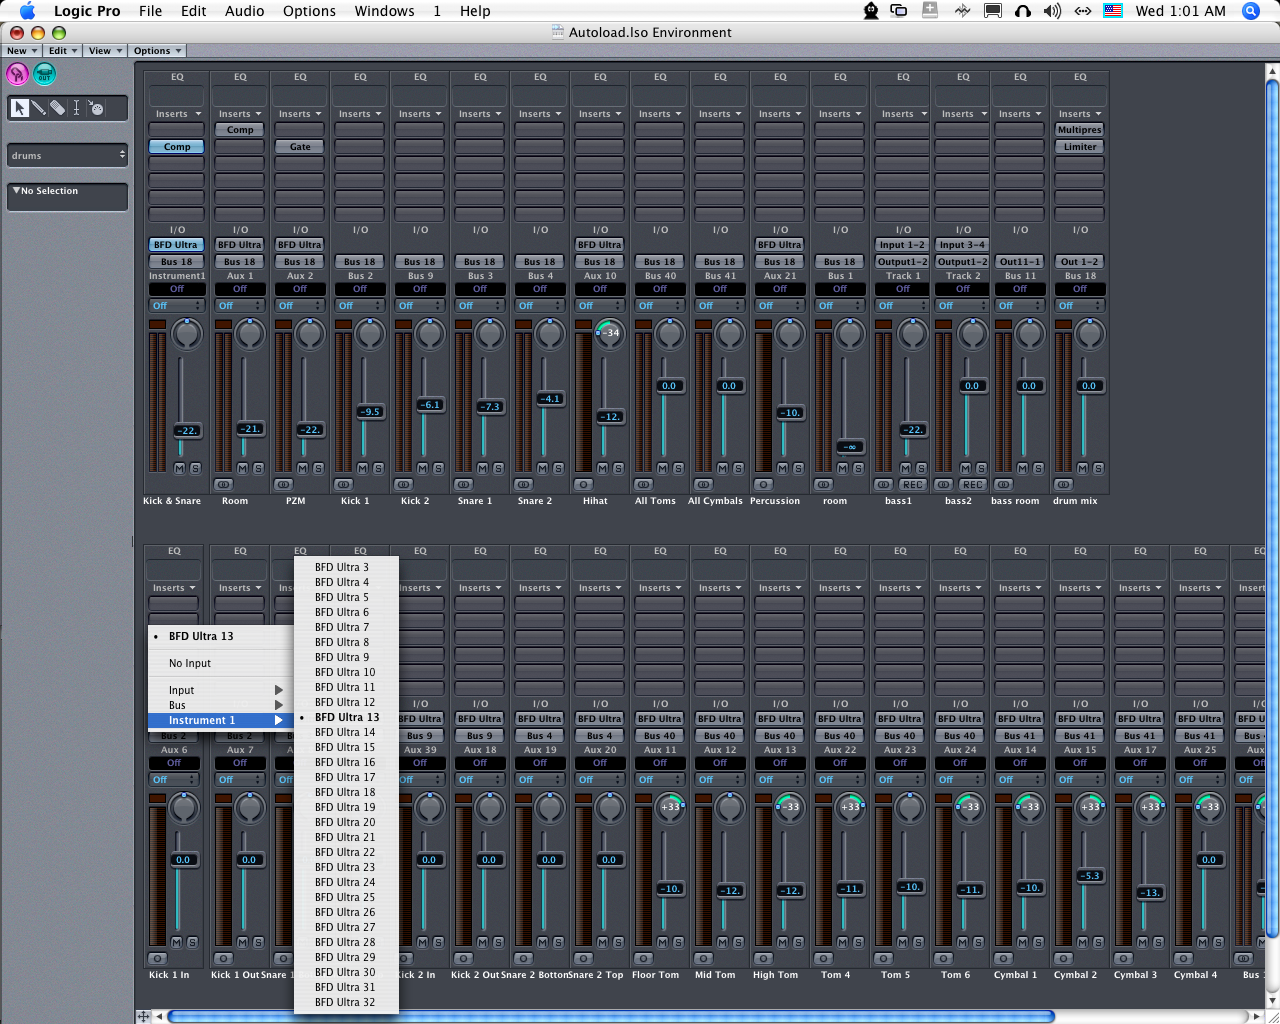This screenshot has width=1280, height=1024.
Task: Open the drums layer dropdown
Action: click(67, 155)
